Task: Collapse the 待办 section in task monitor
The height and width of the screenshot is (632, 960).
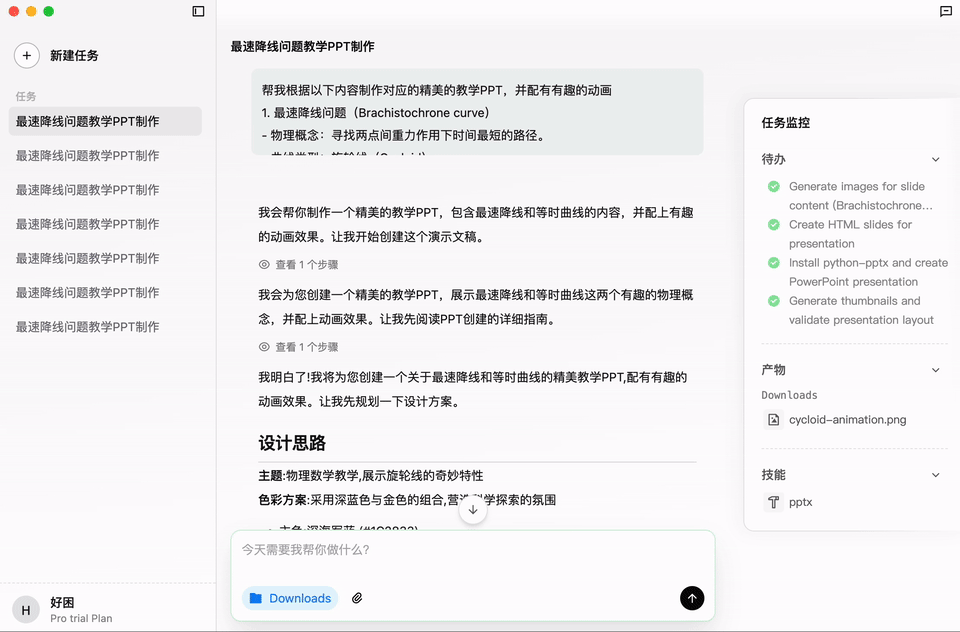Action: (935, 159)
